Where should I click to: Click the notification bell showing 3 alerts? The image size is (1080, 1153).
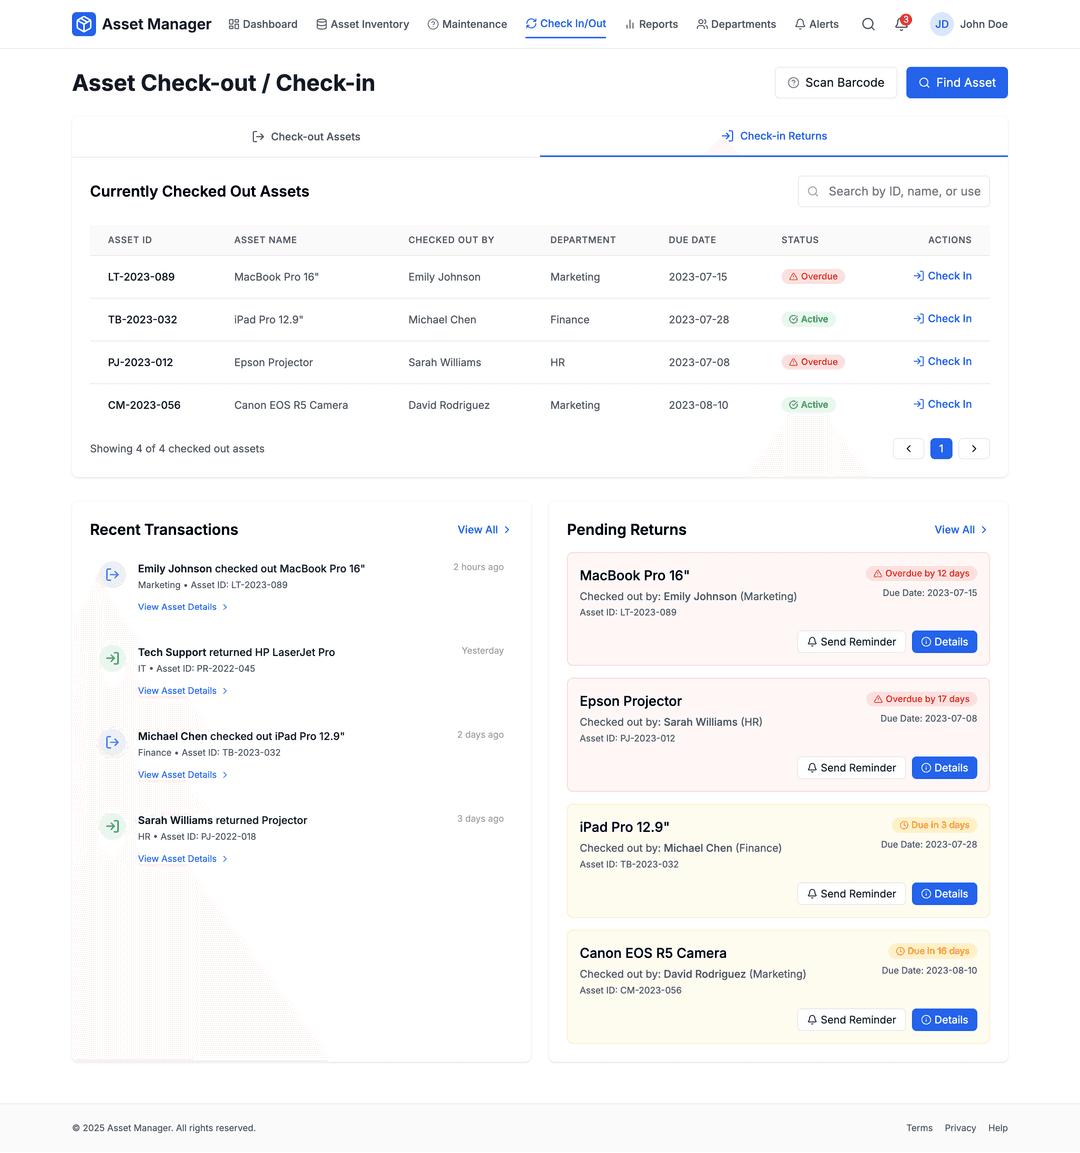tap(901, 24)
